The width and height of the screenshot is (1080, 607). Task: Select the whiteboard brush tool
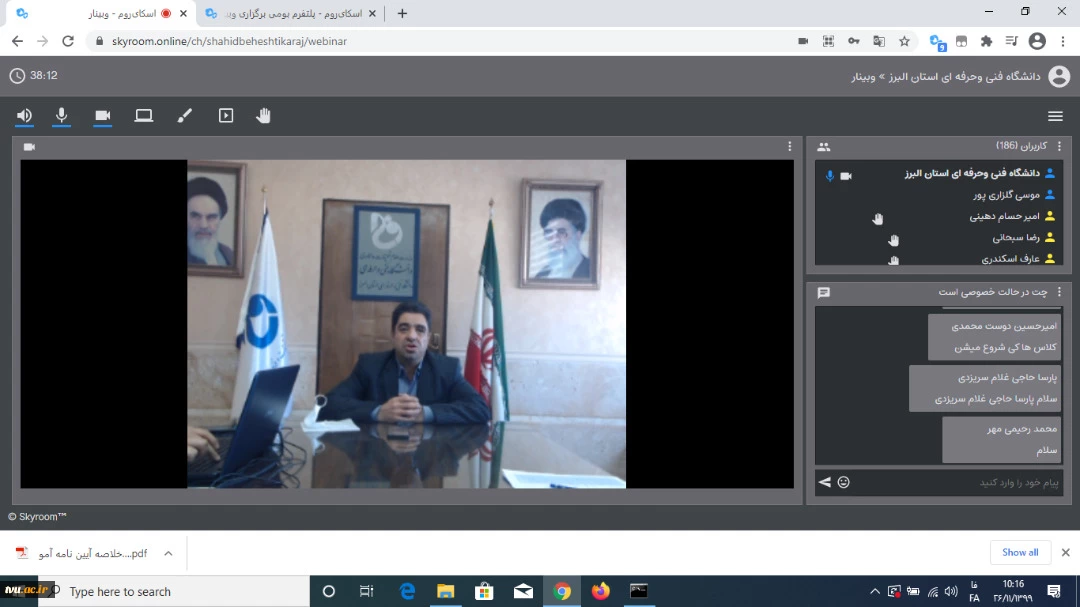(185, 116)
